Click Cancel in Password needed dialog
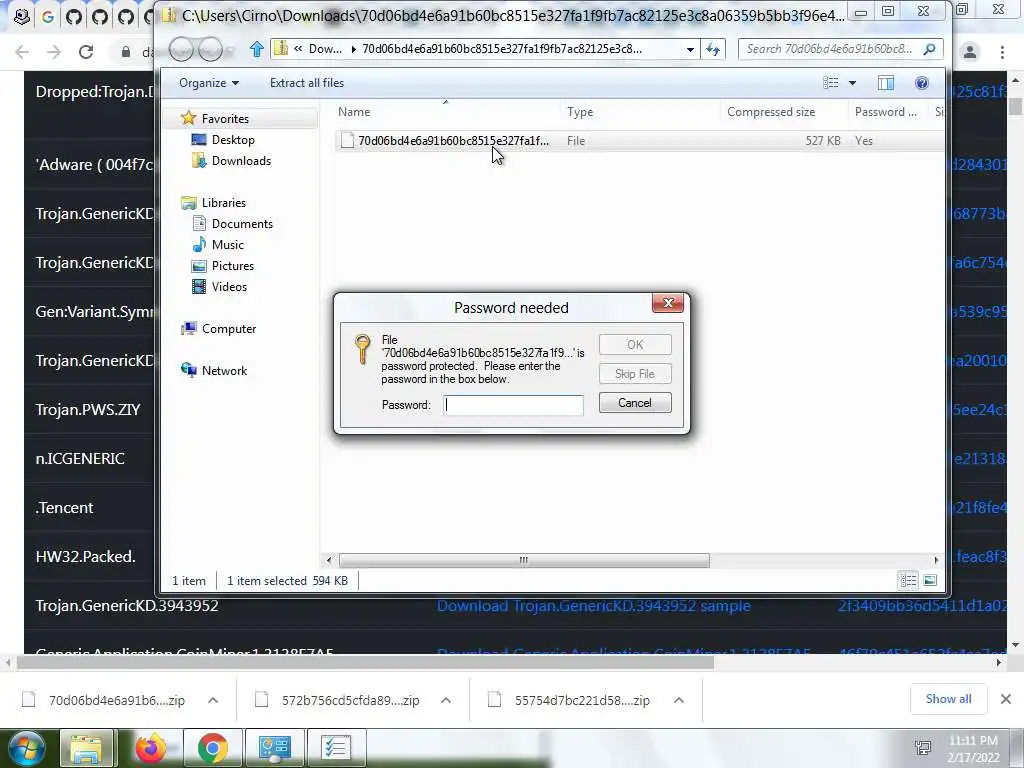 point(635,403)
